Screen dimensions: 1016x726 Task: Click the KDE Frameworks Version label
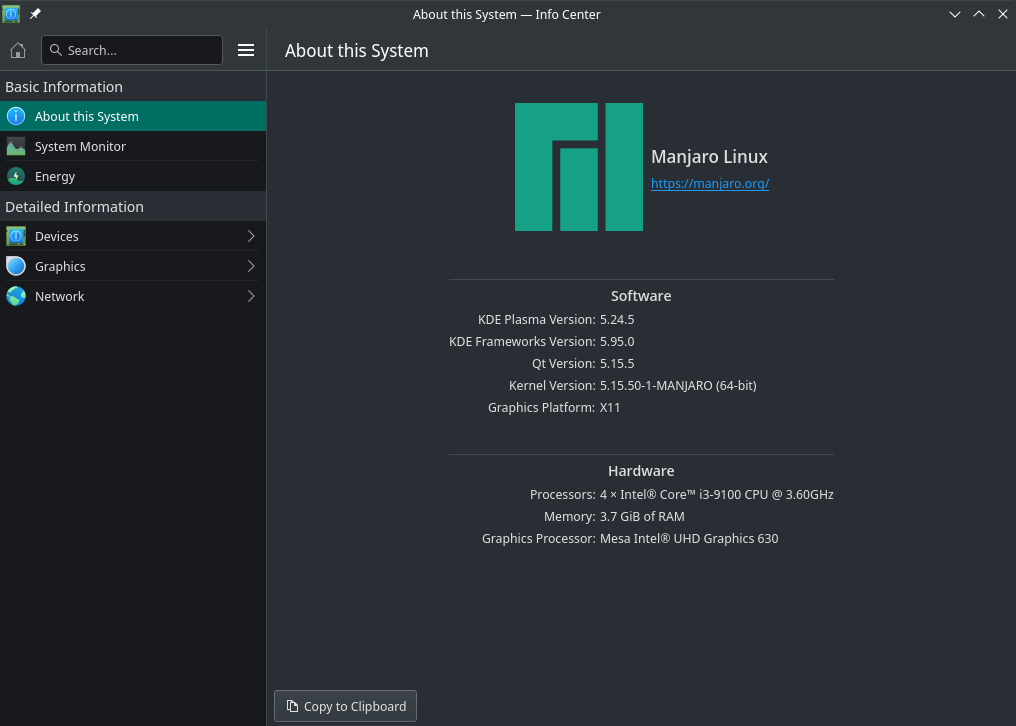click(522, 342)
